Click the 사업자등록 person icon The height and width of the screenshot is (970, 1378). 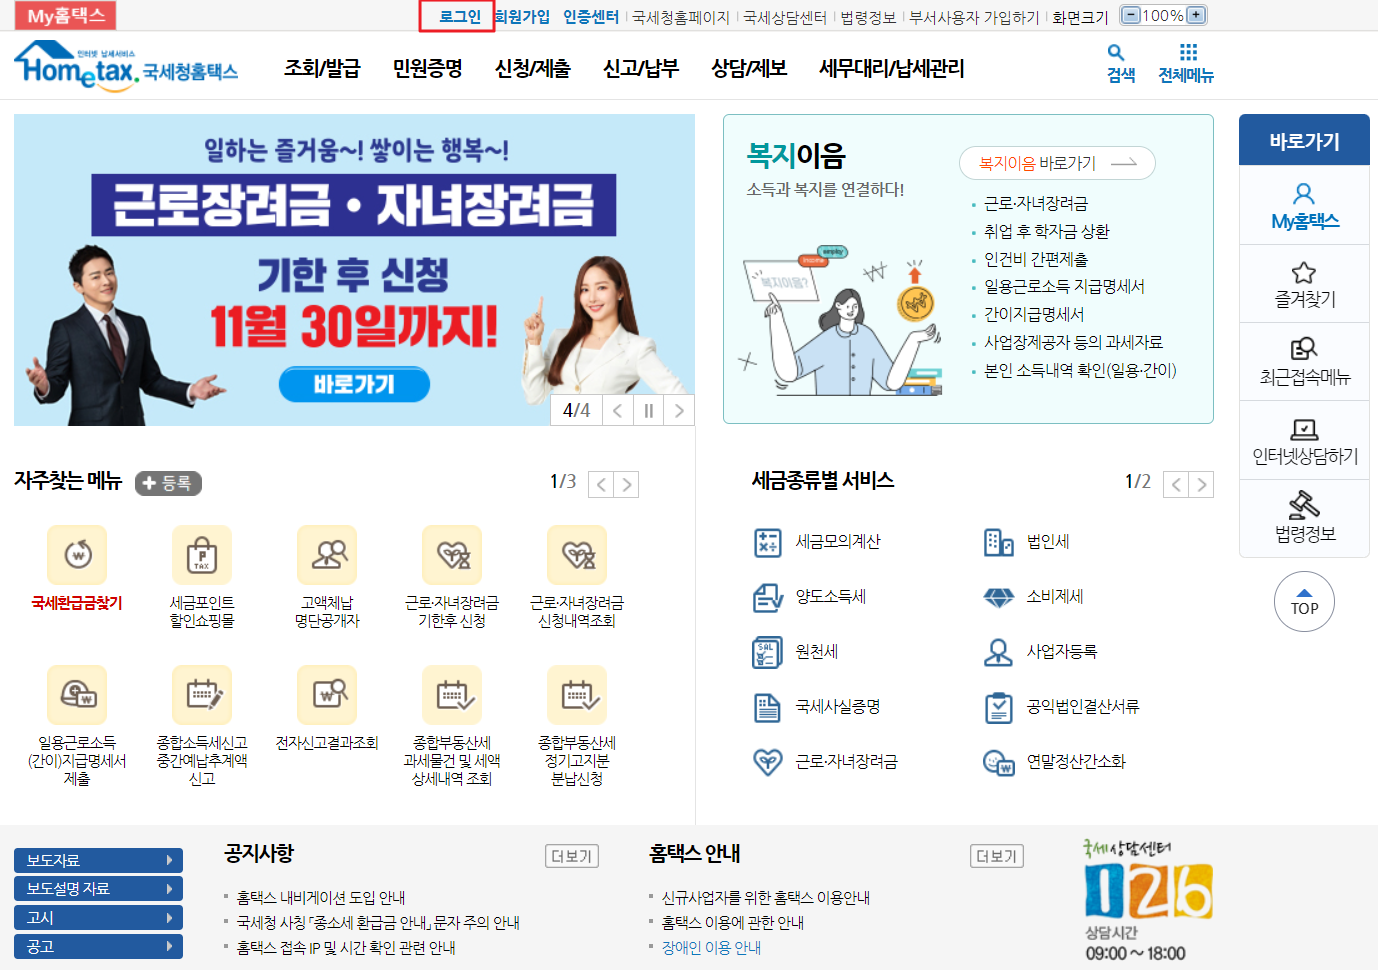[x=999, y=652]
